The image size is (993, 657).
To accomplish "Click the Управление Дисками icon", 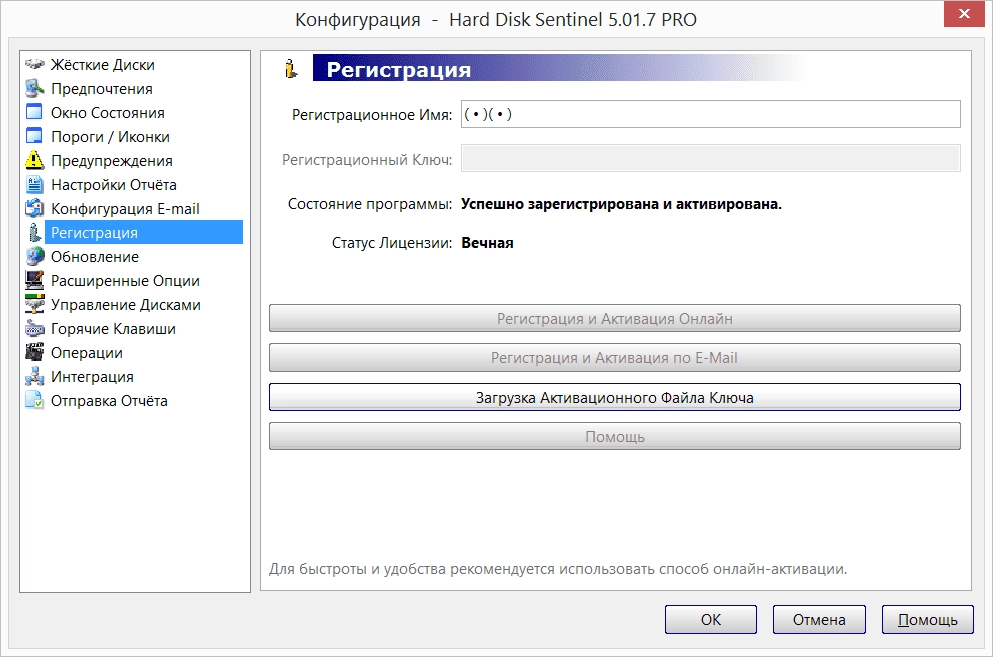I will click(x=34, y=305).
